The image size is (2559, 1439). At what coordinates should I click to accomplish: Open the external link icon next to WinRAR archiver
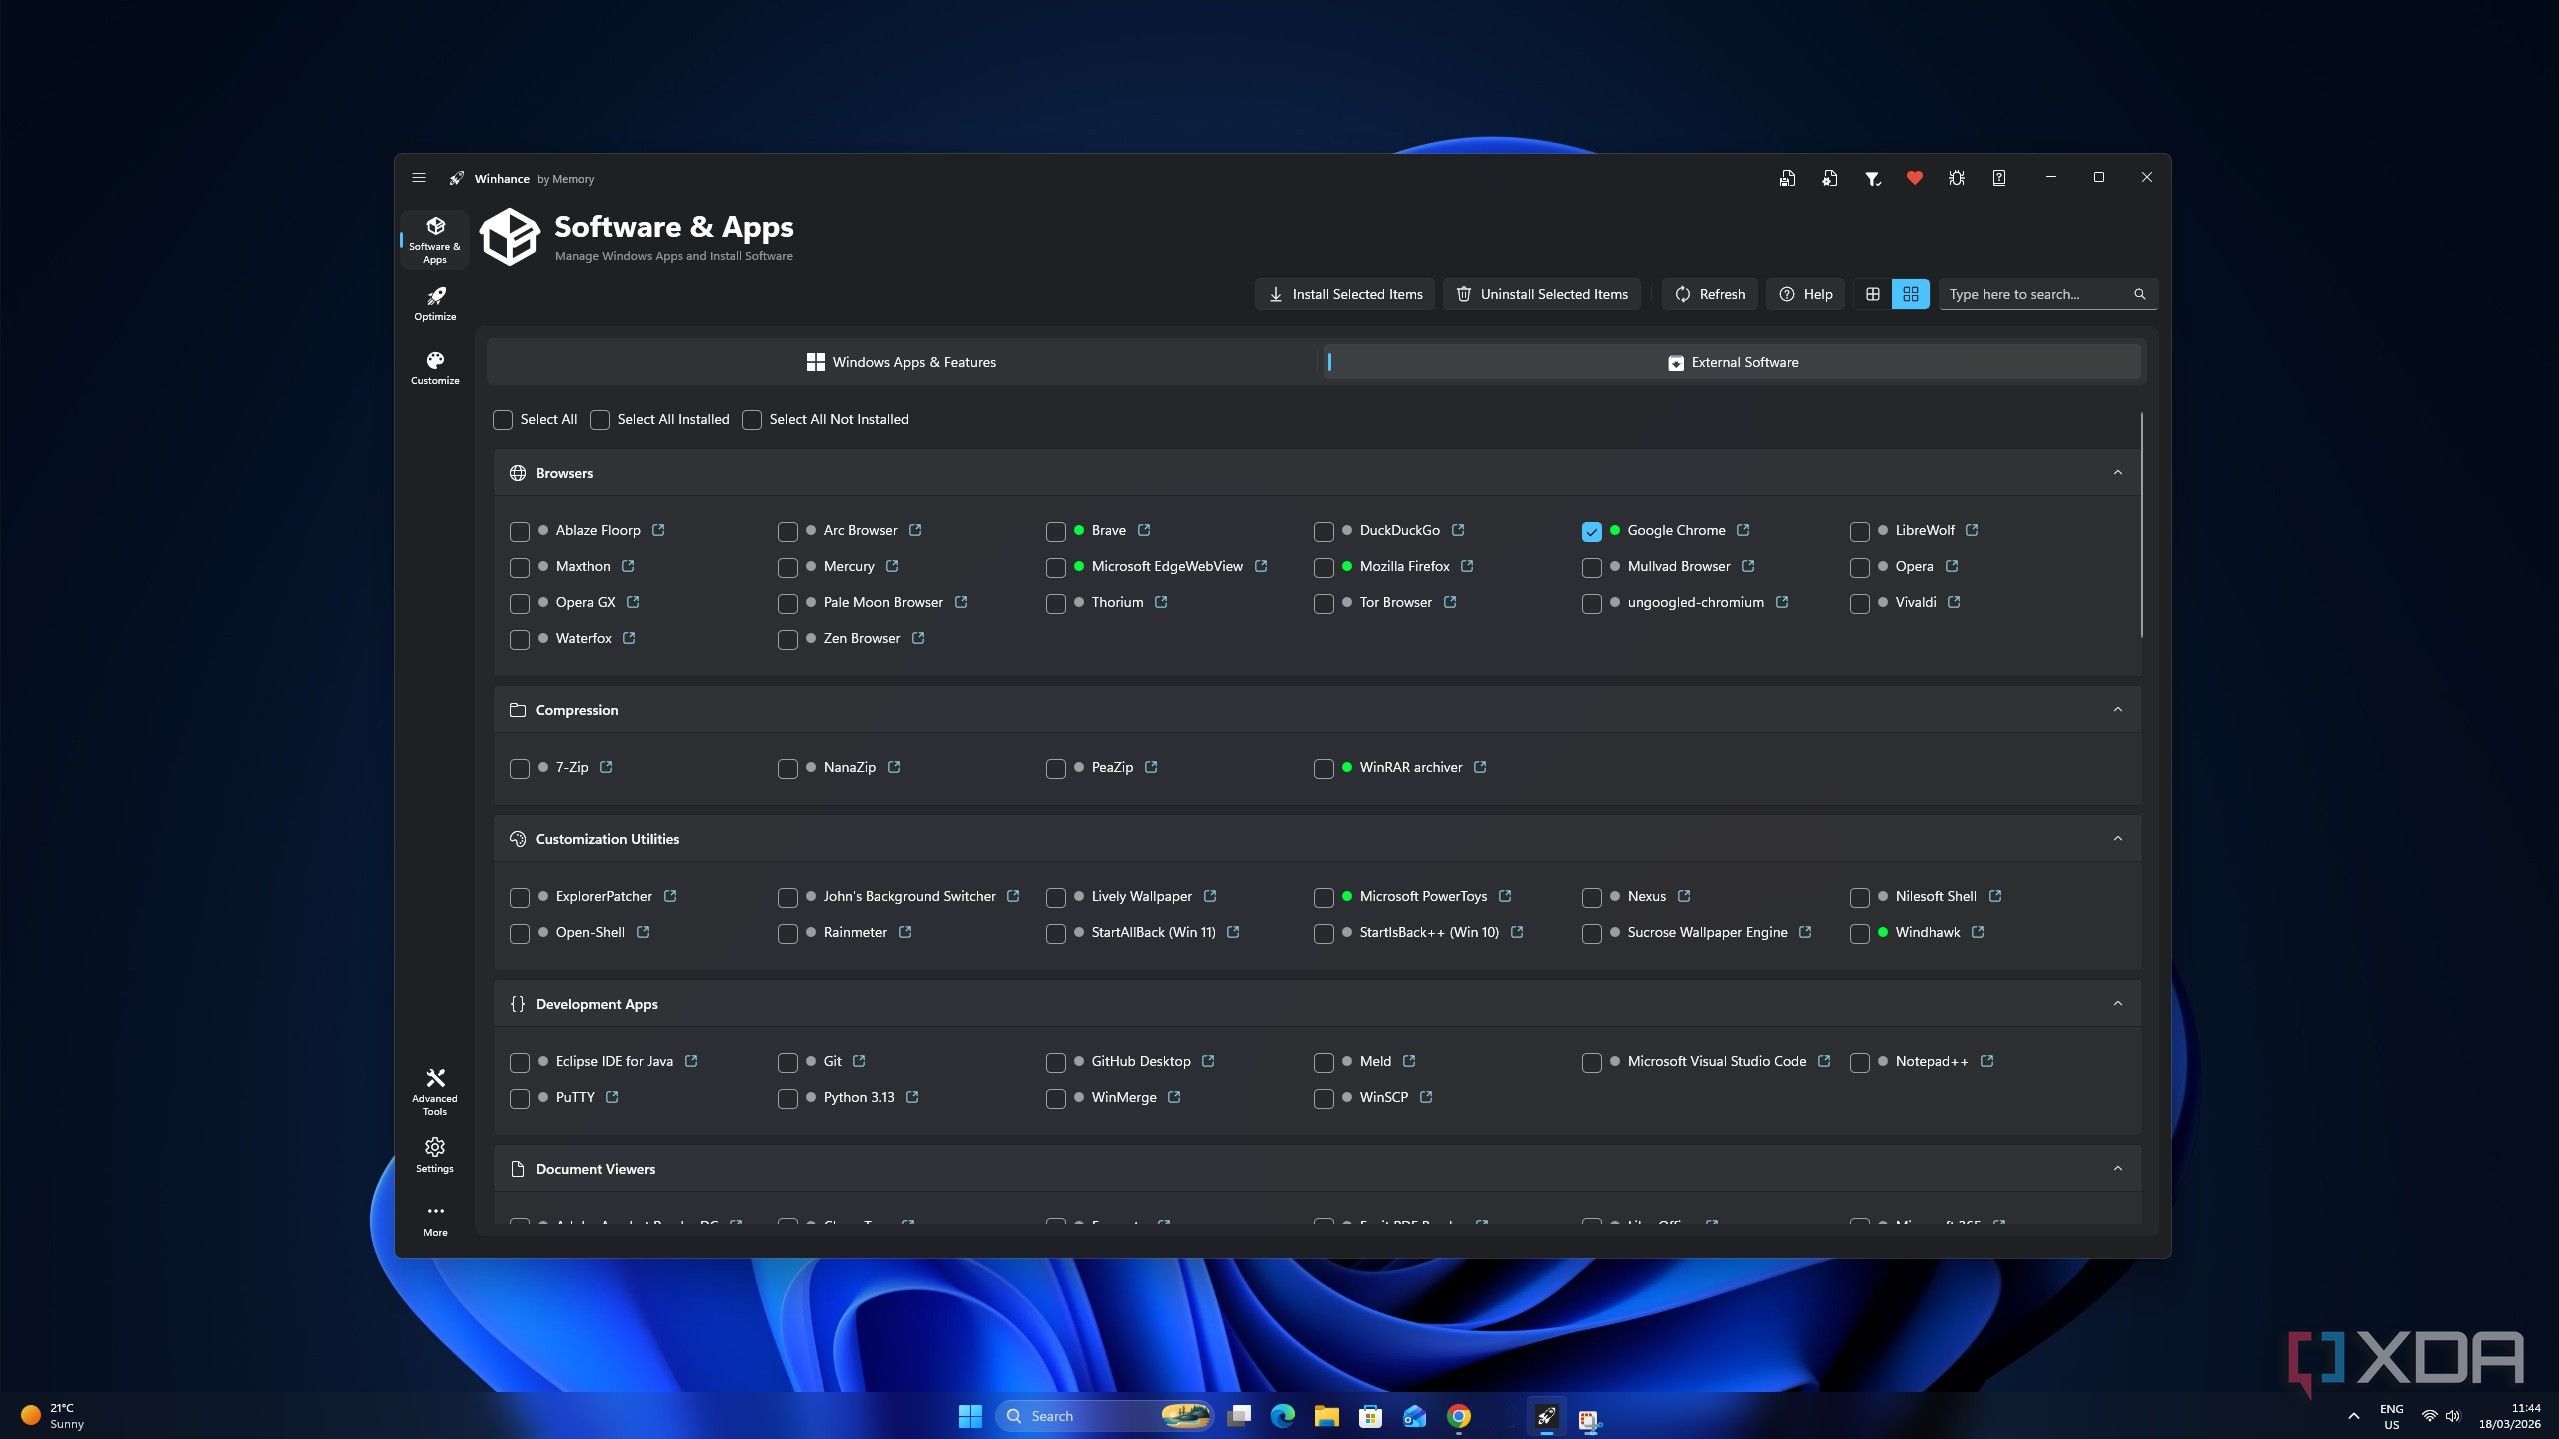tap(1480, 767)
